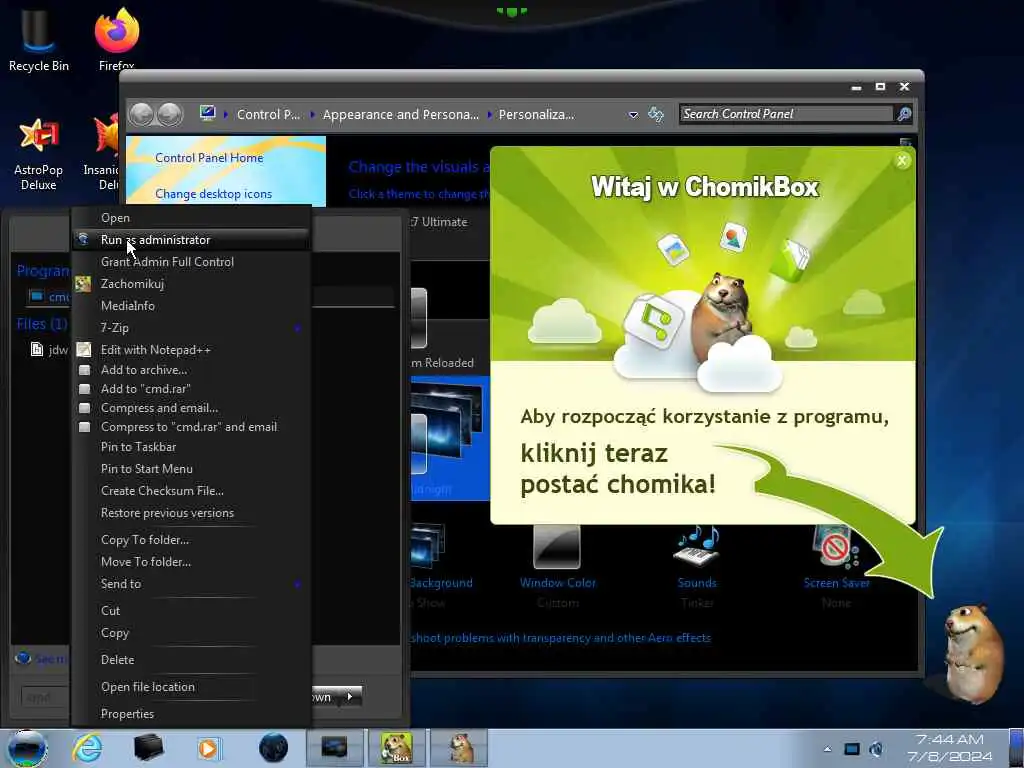
Task: Select Add to "cmd.rar"
Action: tap(191, 389)
